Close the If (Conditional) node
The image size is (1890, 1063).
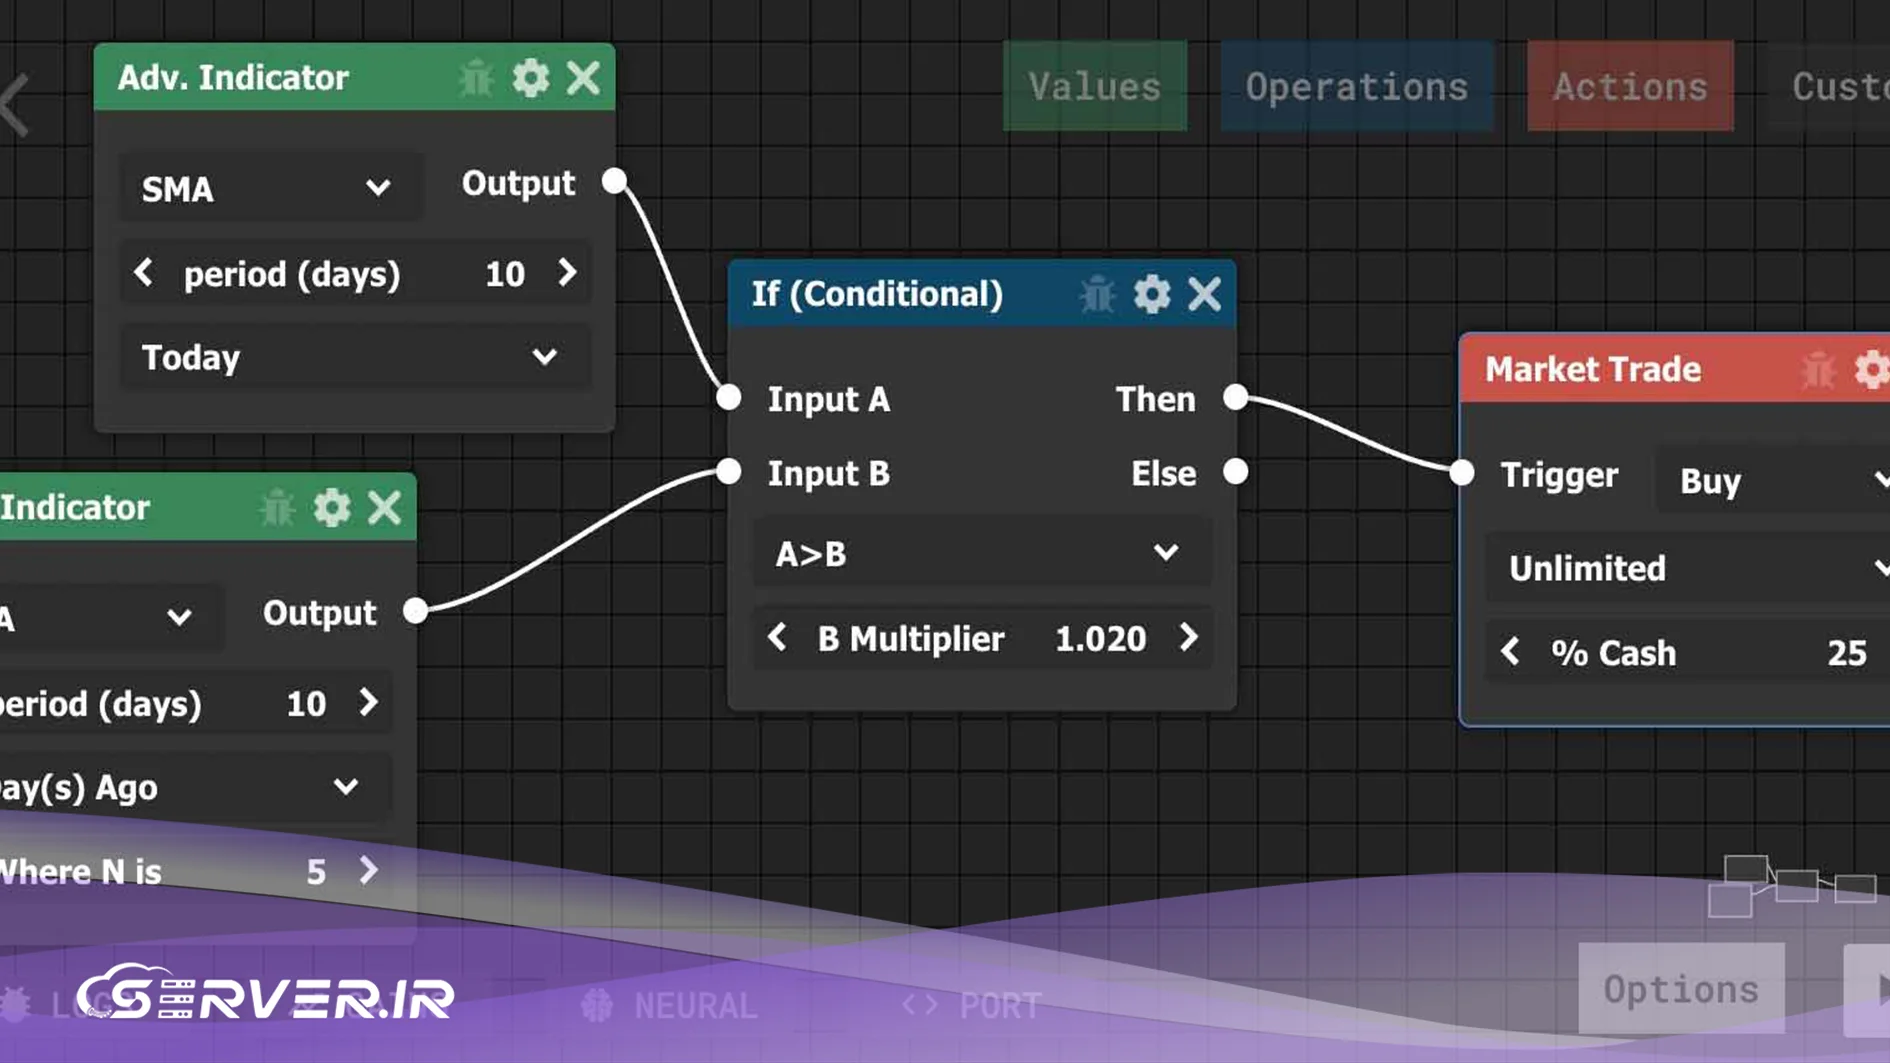click(x=1204, y=295)
